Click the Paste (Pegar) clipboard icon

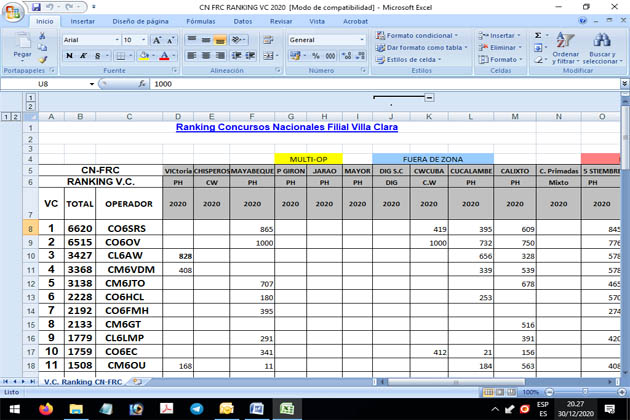(x=23, y=41)
